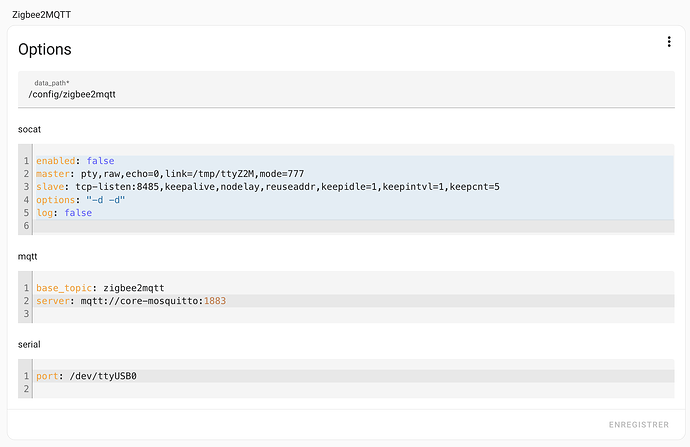Click the socat 'master' configuration line
The image size is (690, 447).
click(x=354, y=174)
